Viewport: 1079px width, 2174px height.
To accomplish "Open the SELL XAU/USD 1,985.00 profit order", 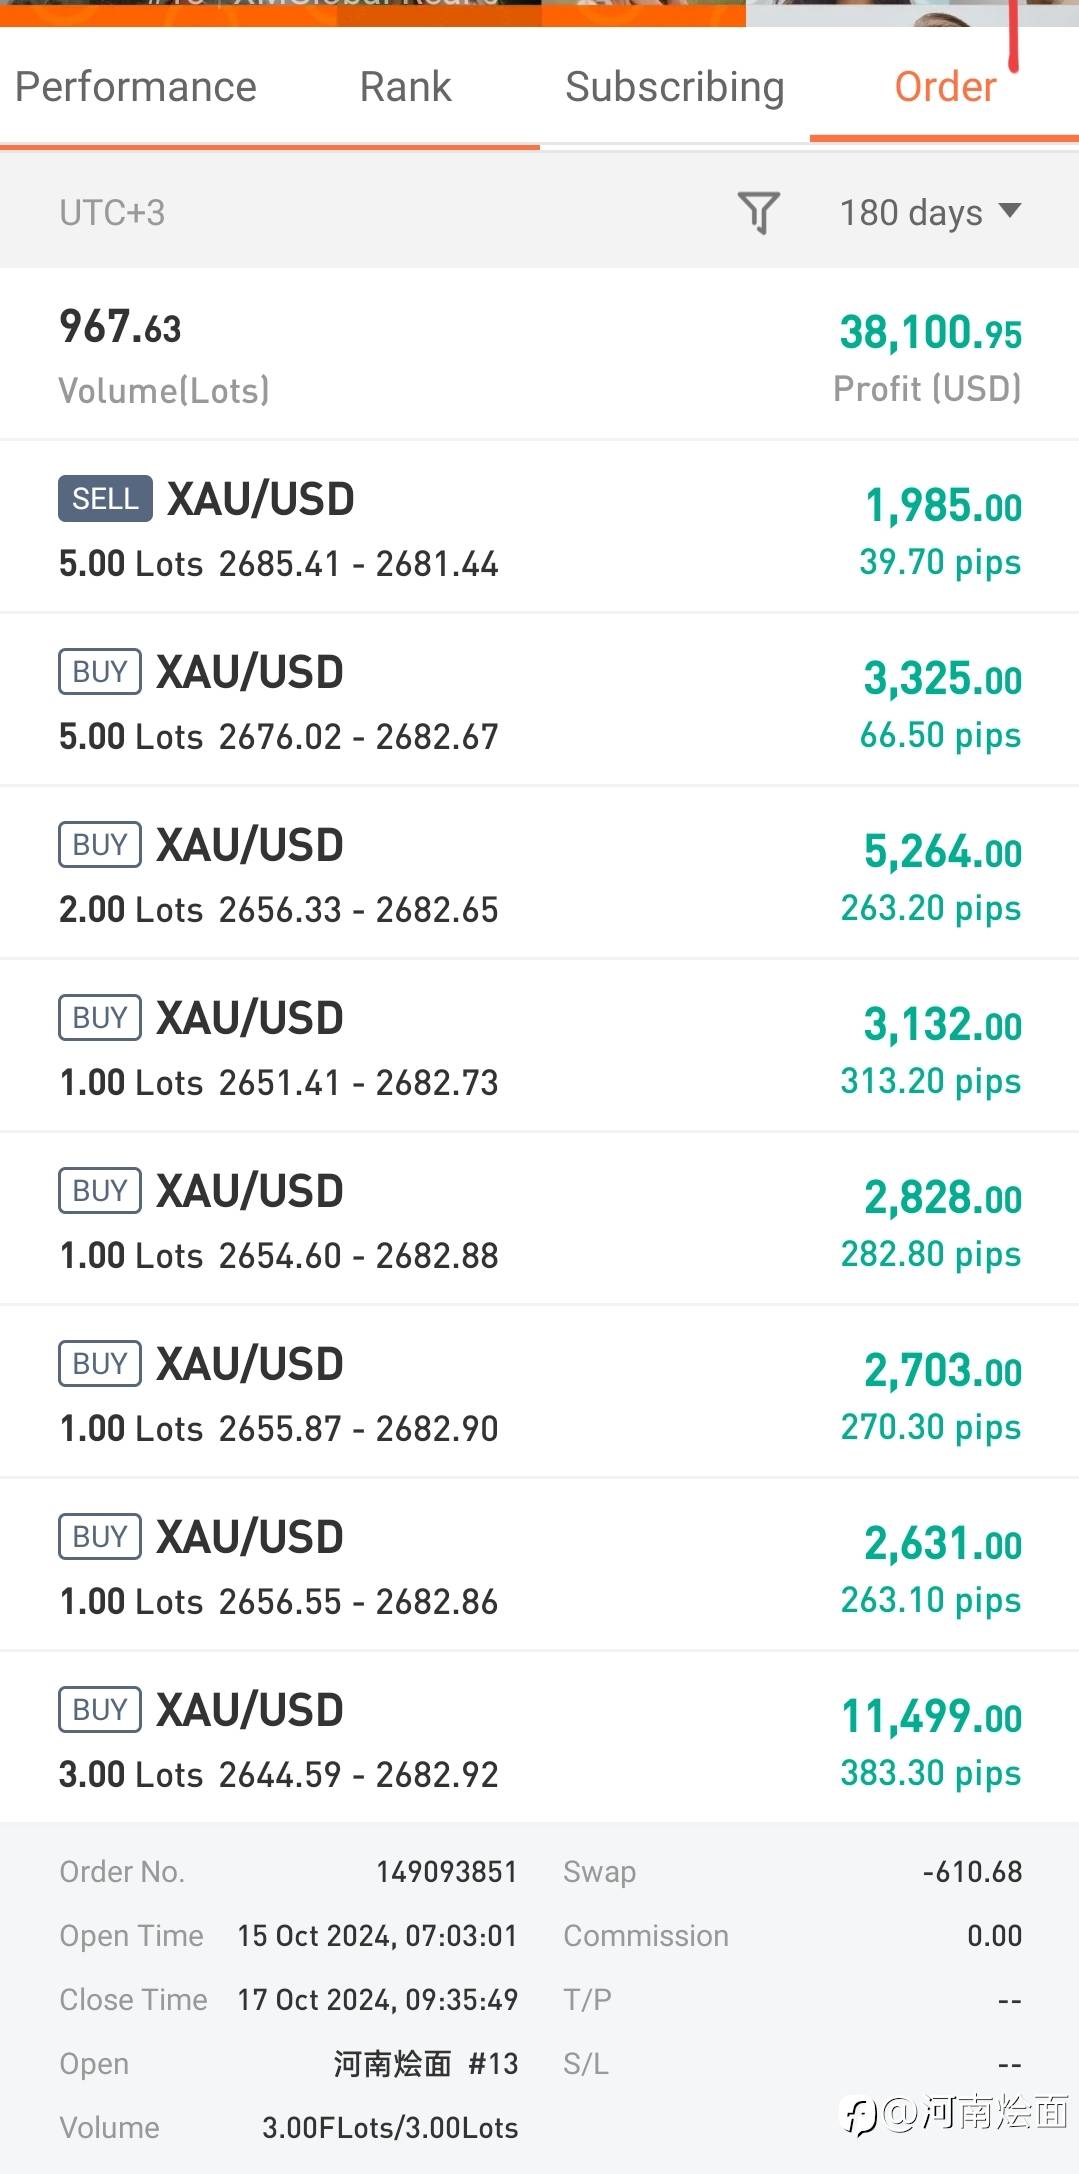I will pos(539,528).
